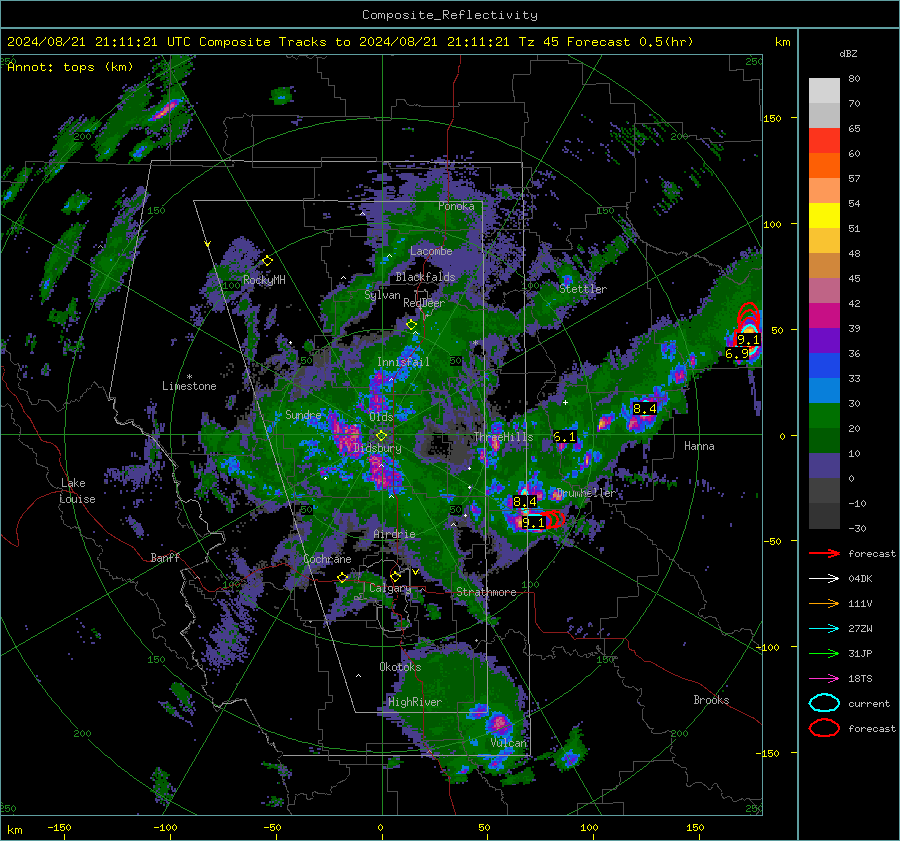The width and height of the screenshot is (900, 841).
Task: Click the Calgary city label
Action: tap(390, 588)
